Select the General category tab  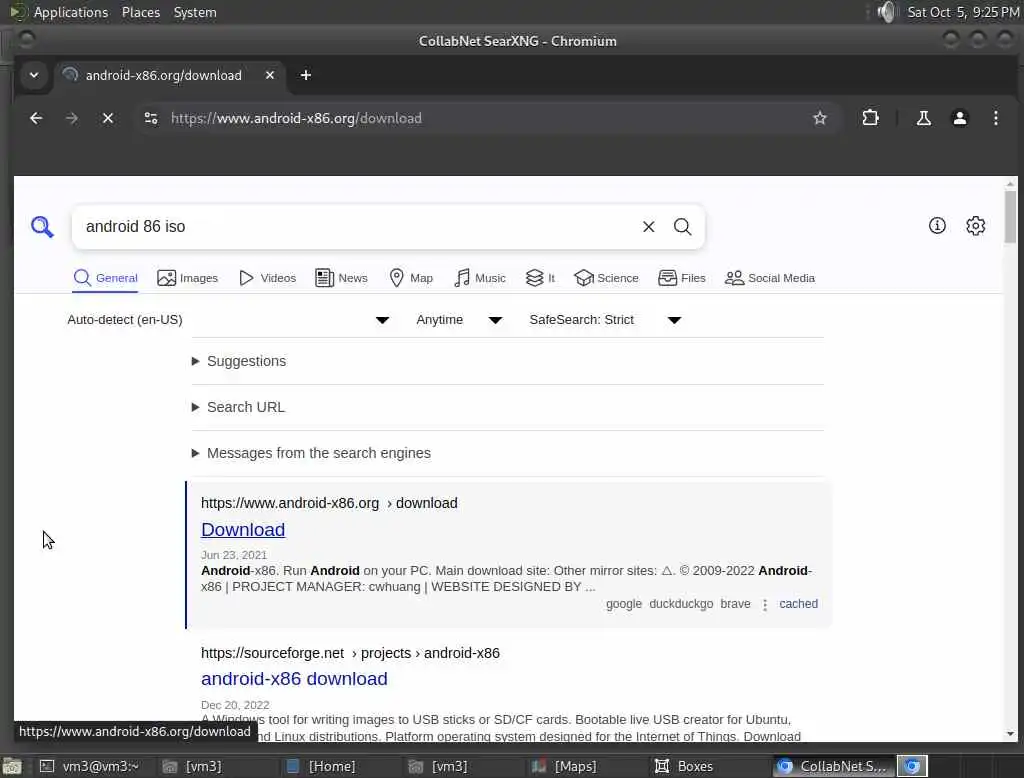click(x=105, y=278)
